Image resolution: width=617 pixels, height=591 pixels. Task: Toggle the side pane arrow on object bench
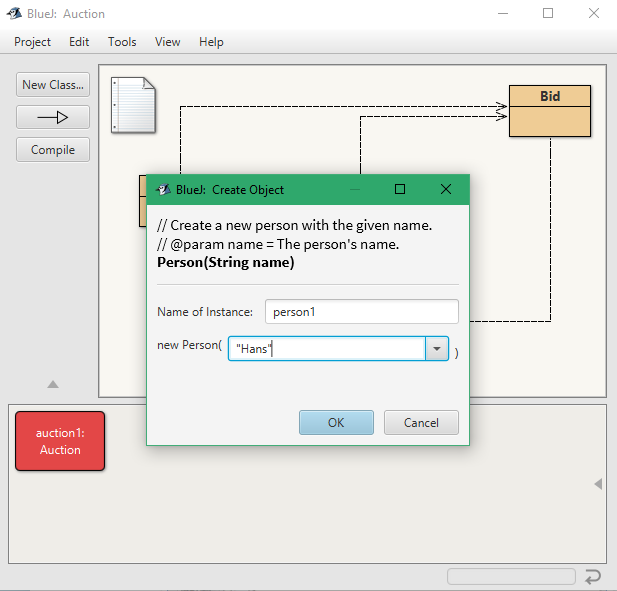[x=598, y=484]
